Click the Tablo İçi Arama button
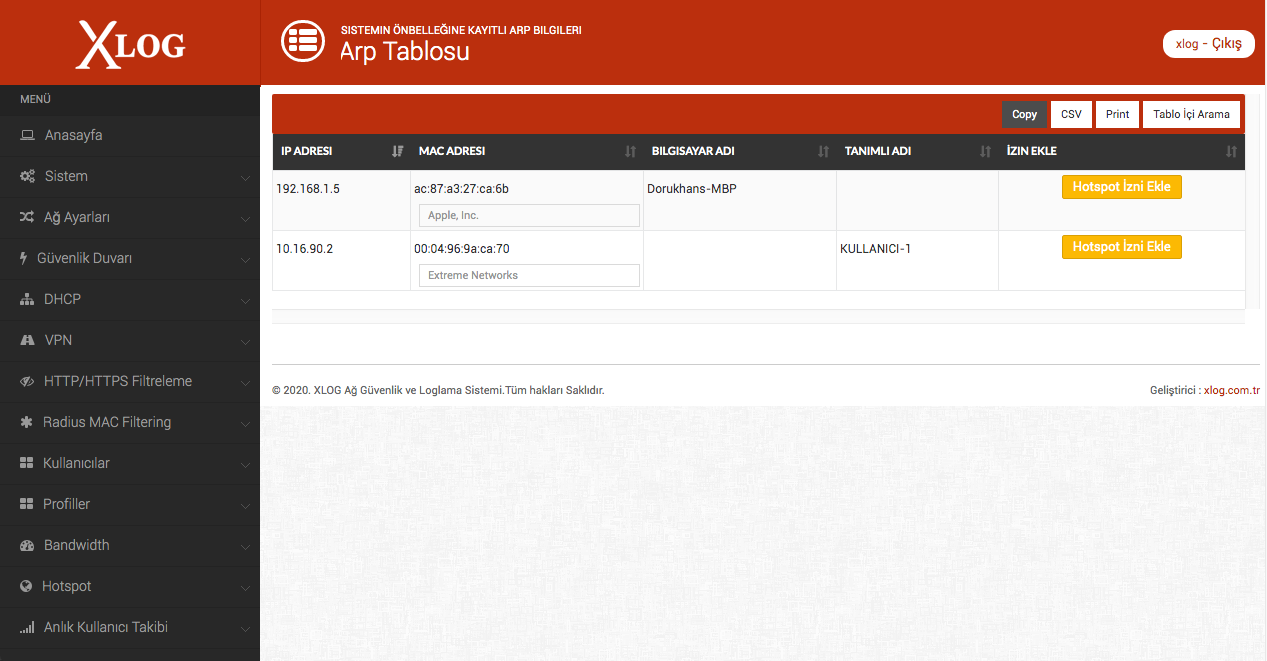 point(1191,114)
